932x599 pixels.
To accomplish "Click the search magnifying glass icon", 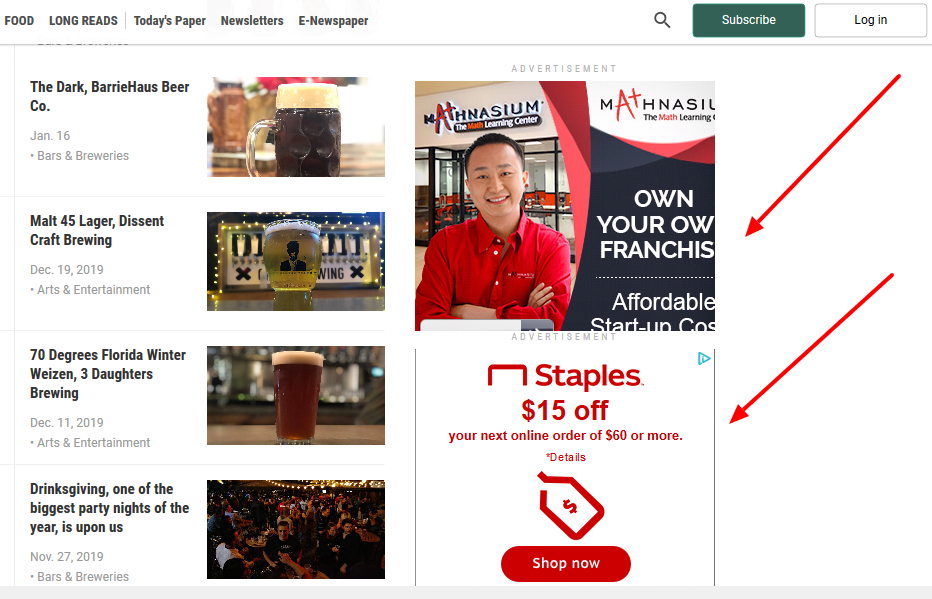I will (x=662, y=20).
